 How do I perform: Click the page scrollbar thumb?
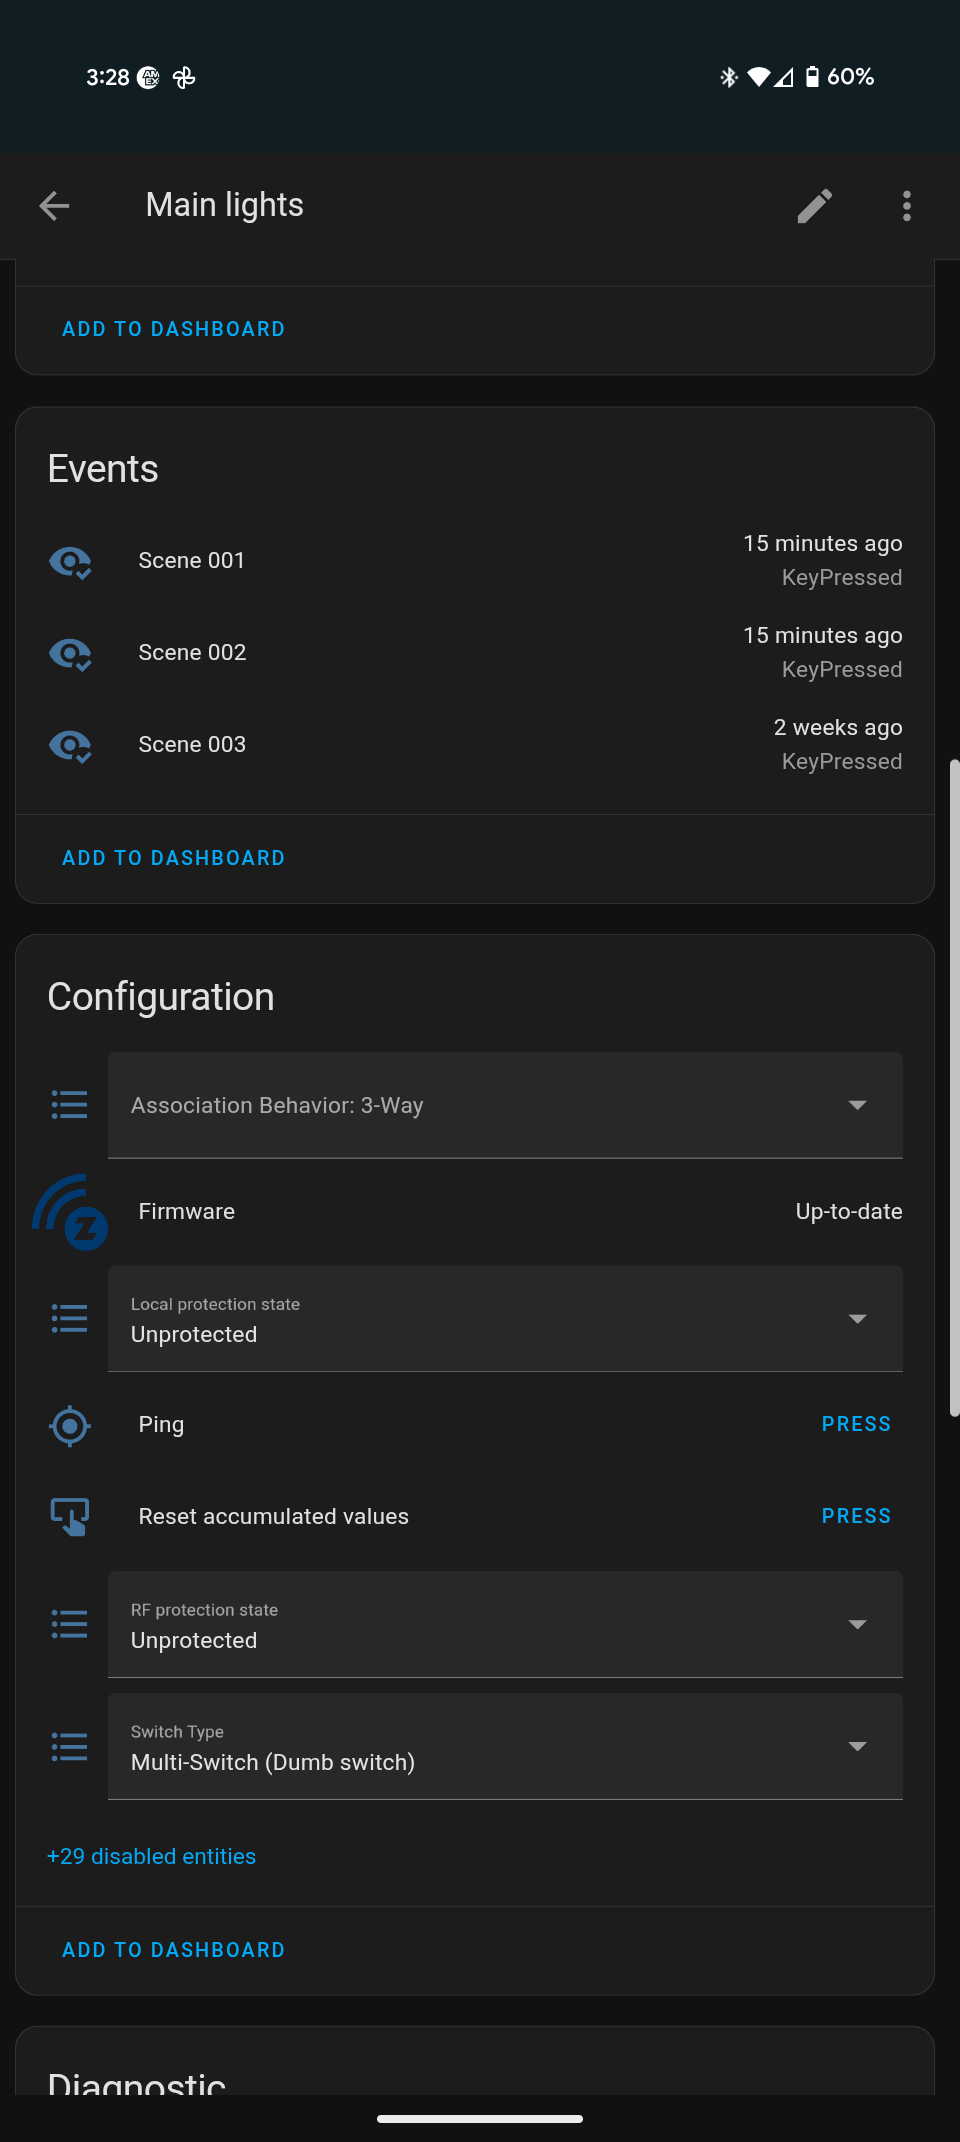(x=955, y=1088)
